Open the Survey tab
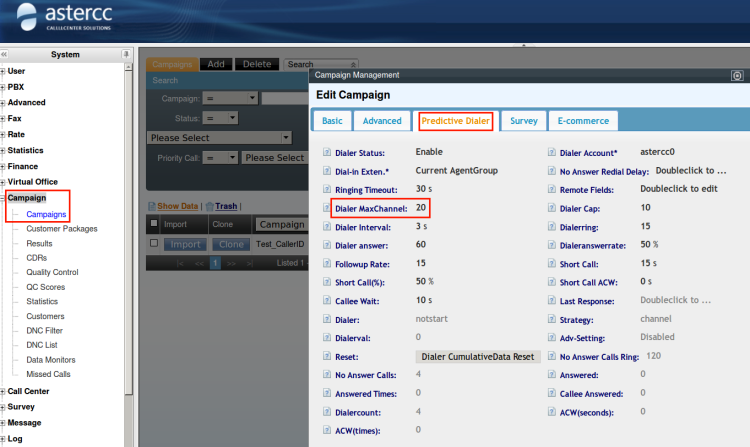The image size is (750, 447). (523, 121)
